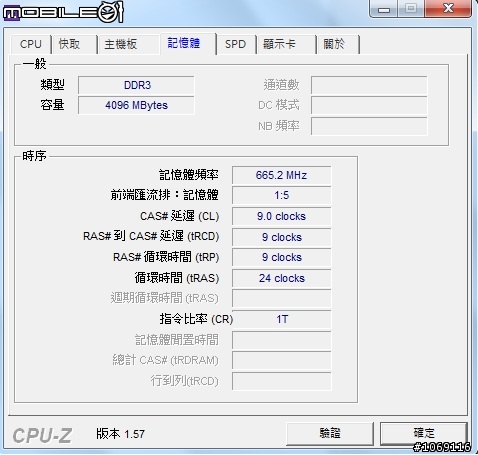Image resolution: width=478 pixels, height=455 pixels.
Task: Click the empty 記憶體閒置時間 field
Action: pos(282,340)
